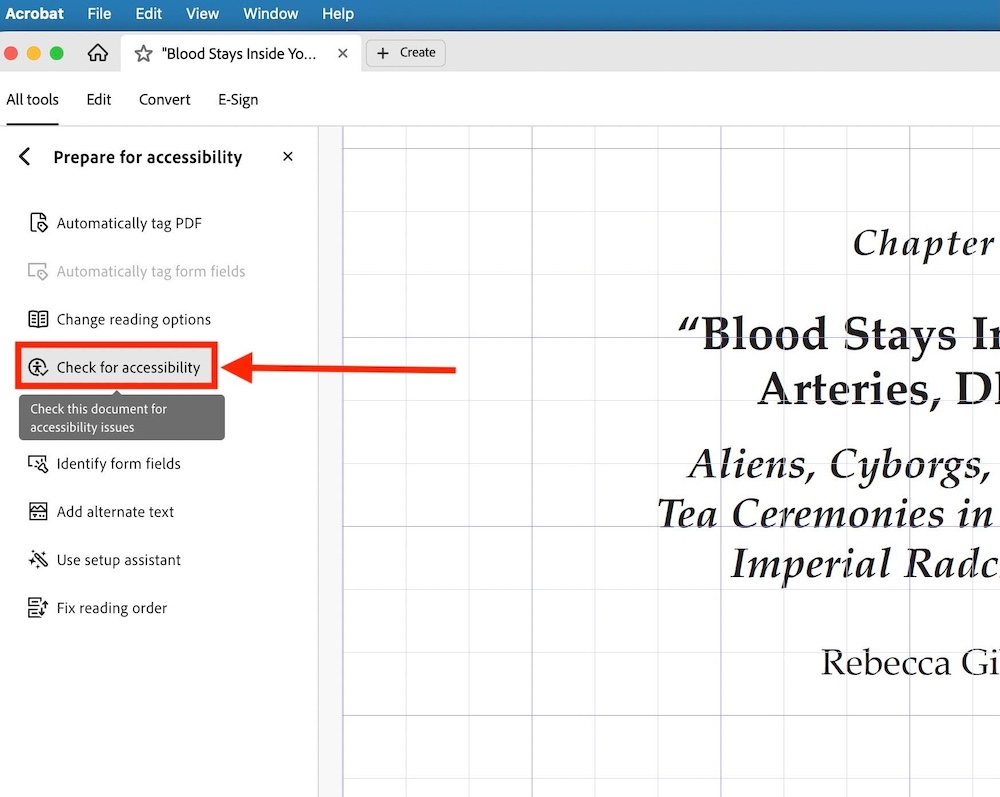Switch to the Edit toolbar tab
Viewport: 1000px width, 797px height.
(99, 99)
